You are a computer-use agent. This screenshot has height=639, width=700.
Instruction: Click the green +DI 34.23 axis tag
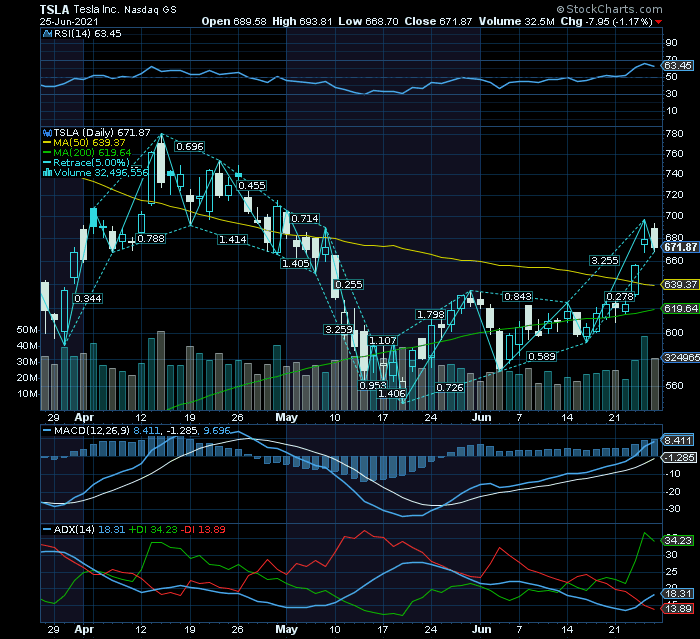[x=678, y=541]
